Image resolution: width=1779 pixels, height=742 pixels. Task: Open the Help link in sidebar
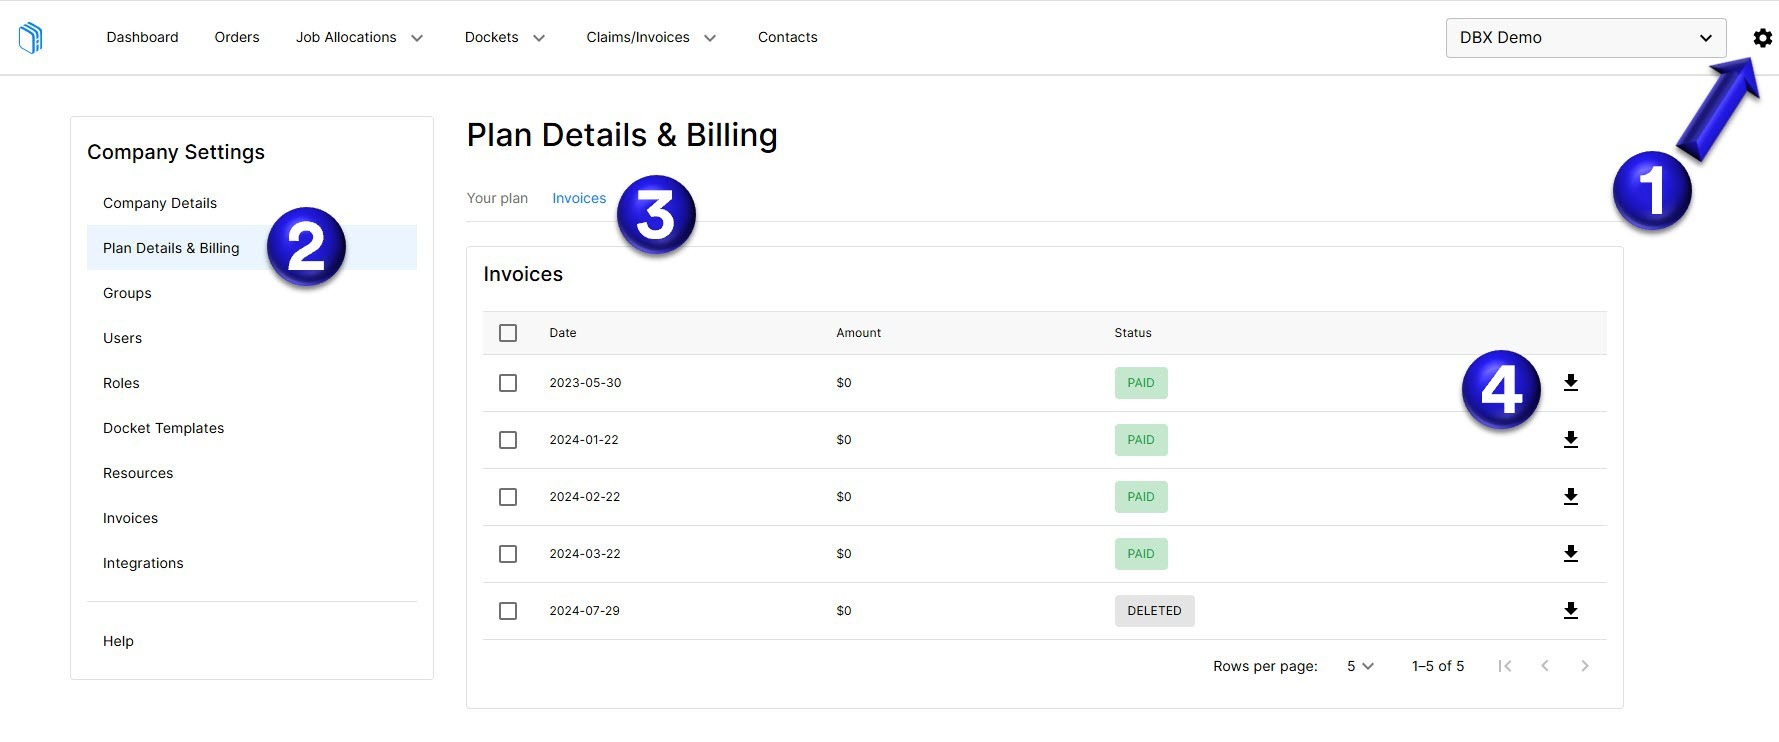pyautogui.click(x=118, y=641)
